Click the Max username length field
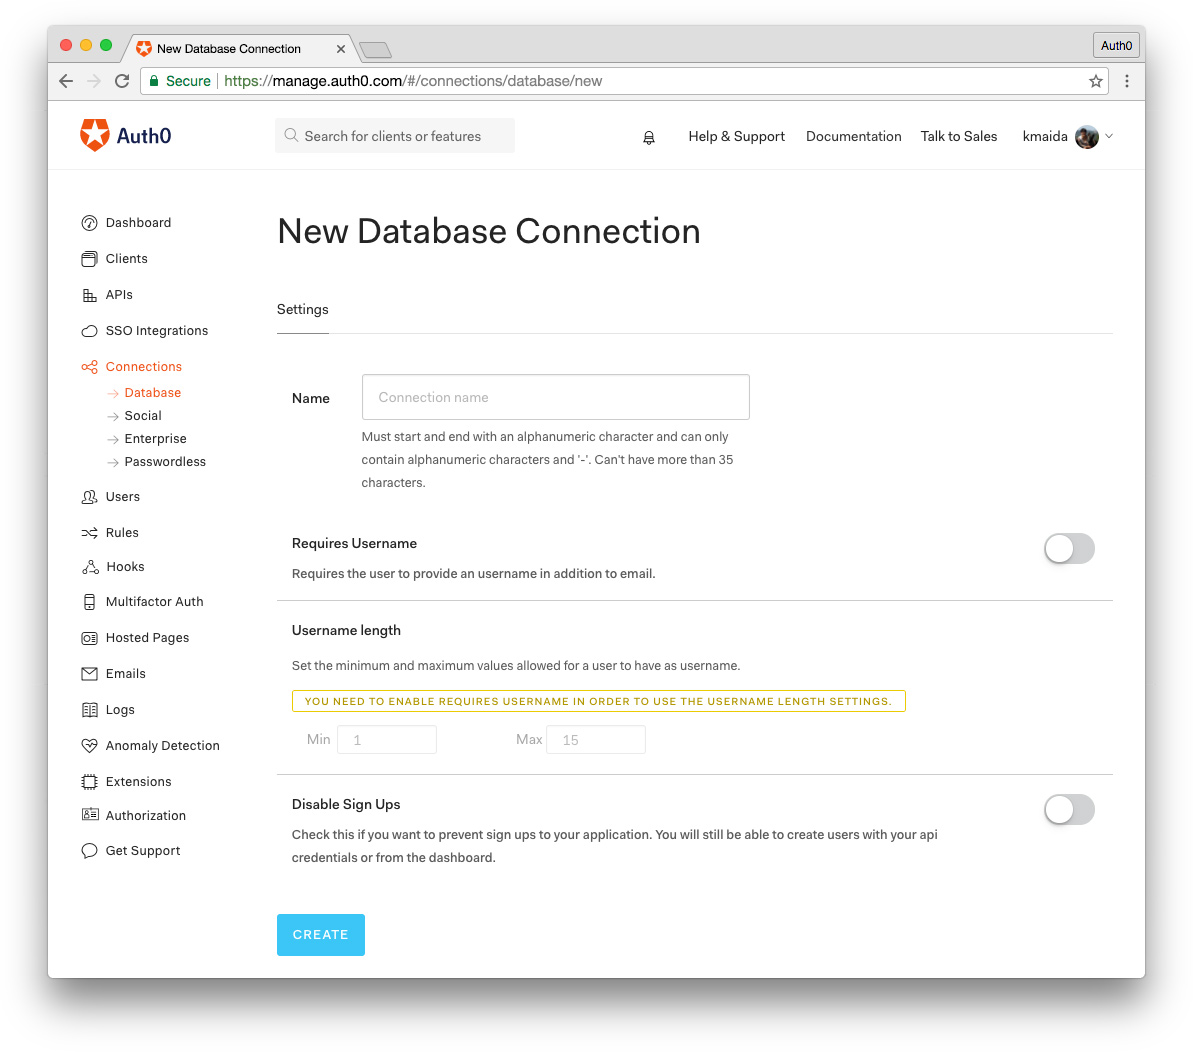This screenshot has height=1052, width=1193. point(596,739)
